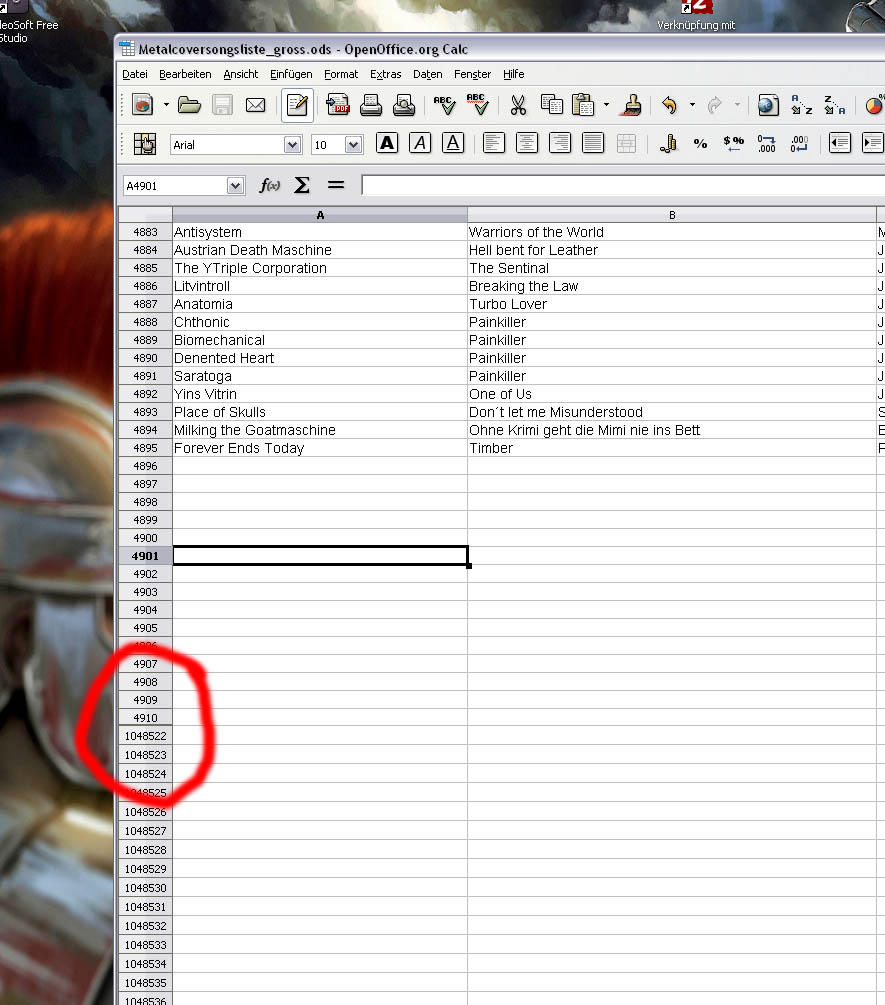Click the Sum sigma icon

click(x=301, y=185)
